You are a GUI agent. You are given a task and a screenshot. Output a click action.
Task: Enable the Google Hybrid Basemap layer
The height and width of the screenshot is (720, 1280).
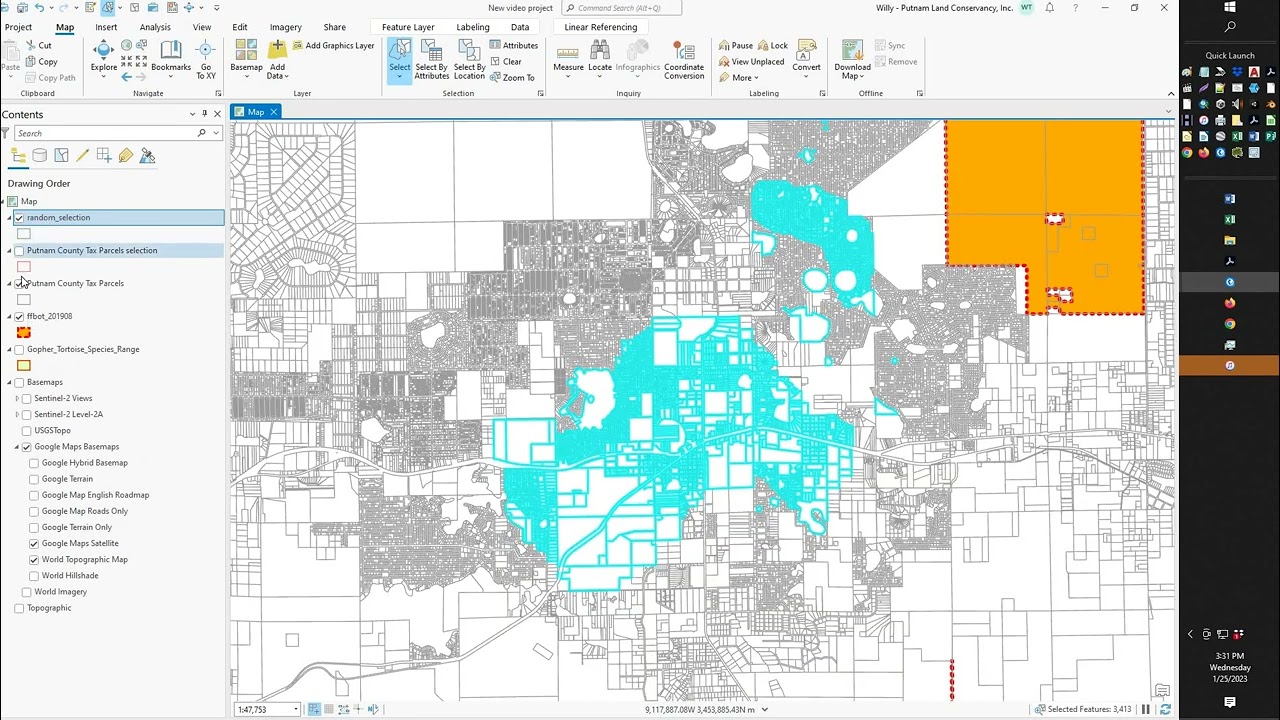click(x=34, y=463)
